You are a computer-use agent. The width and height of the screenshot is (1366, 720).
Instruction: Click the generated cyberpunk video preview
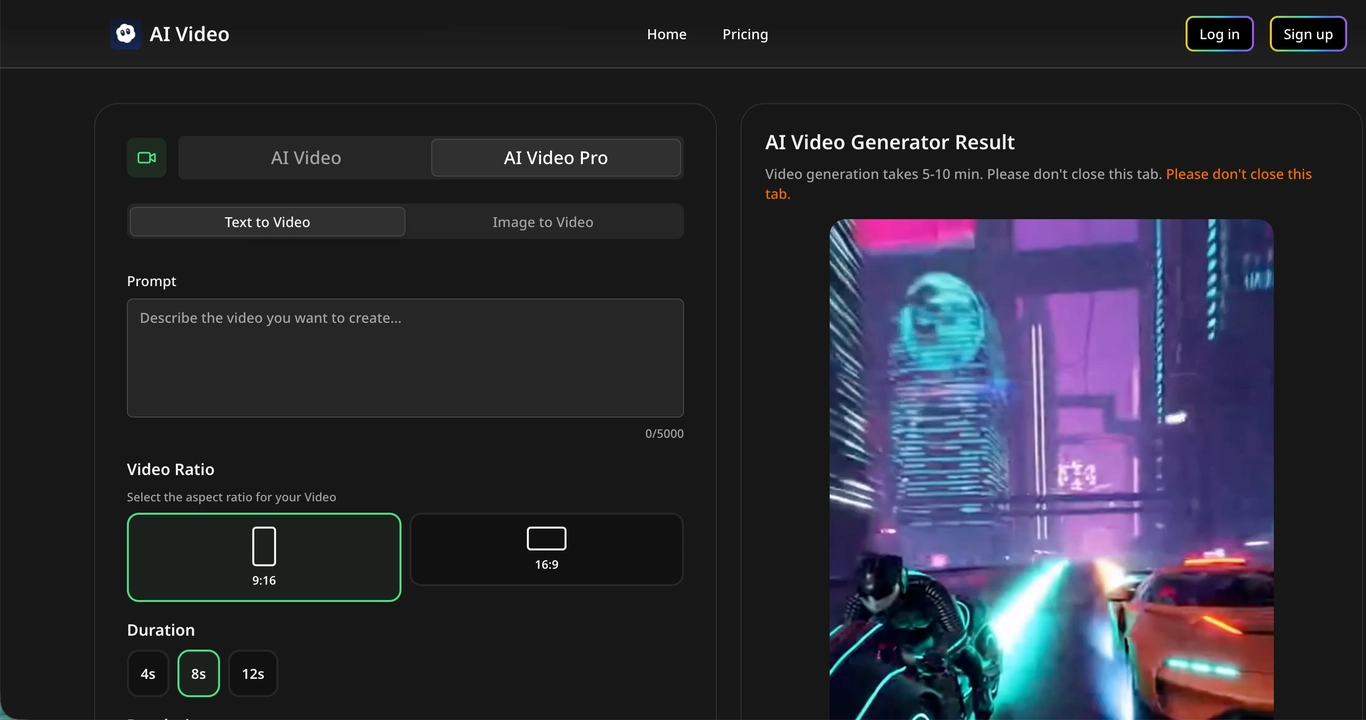pos(1051,468)
